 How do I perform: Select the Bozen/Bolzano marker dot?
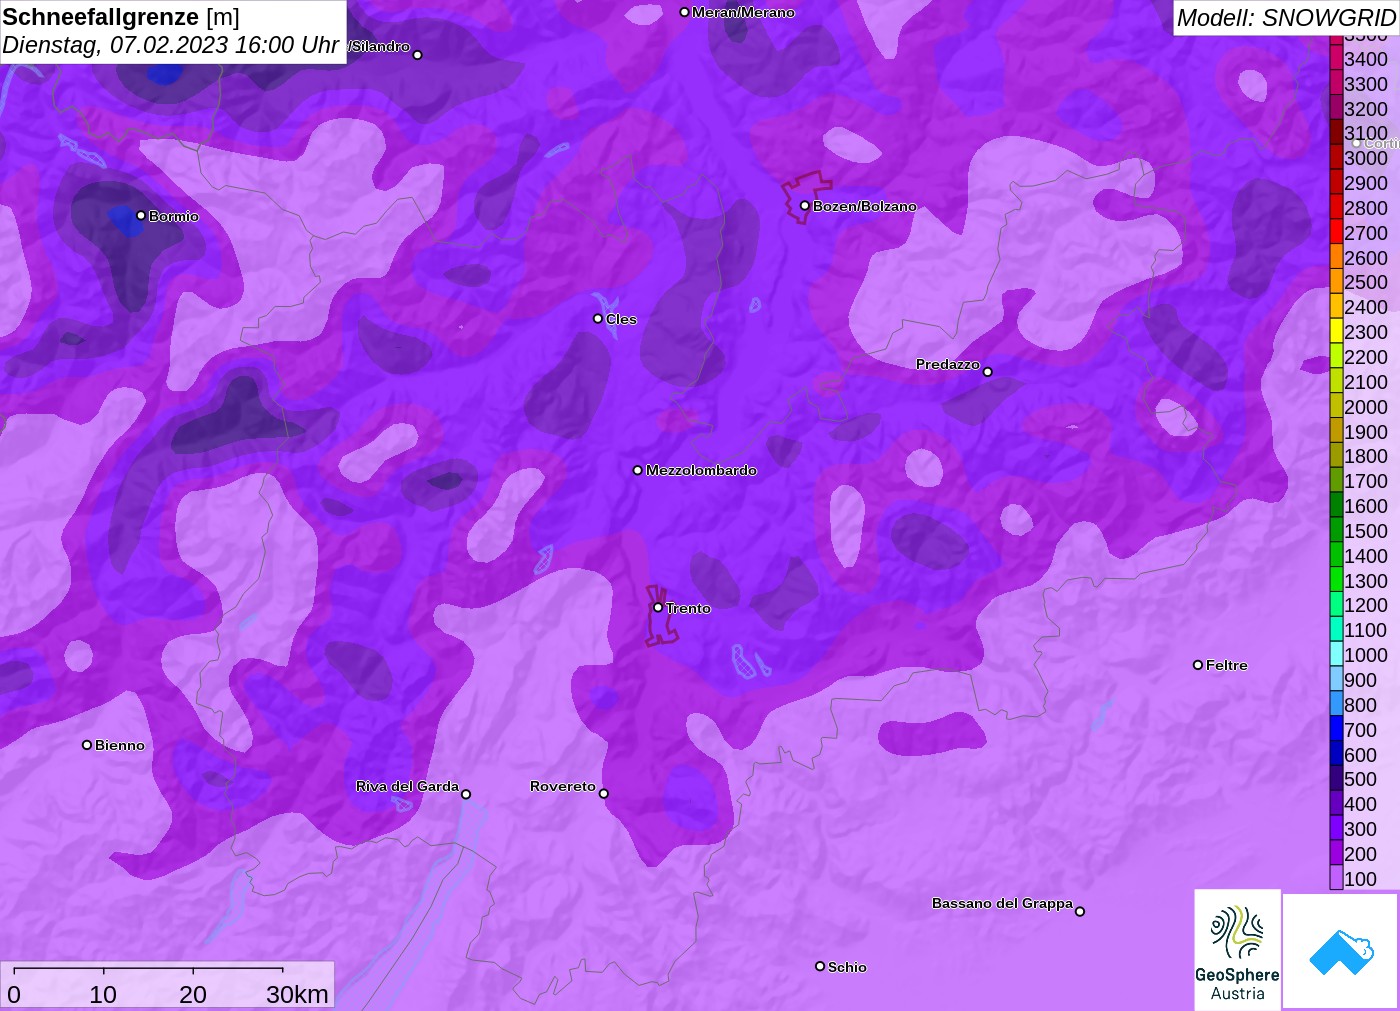(x=805, y=206)
